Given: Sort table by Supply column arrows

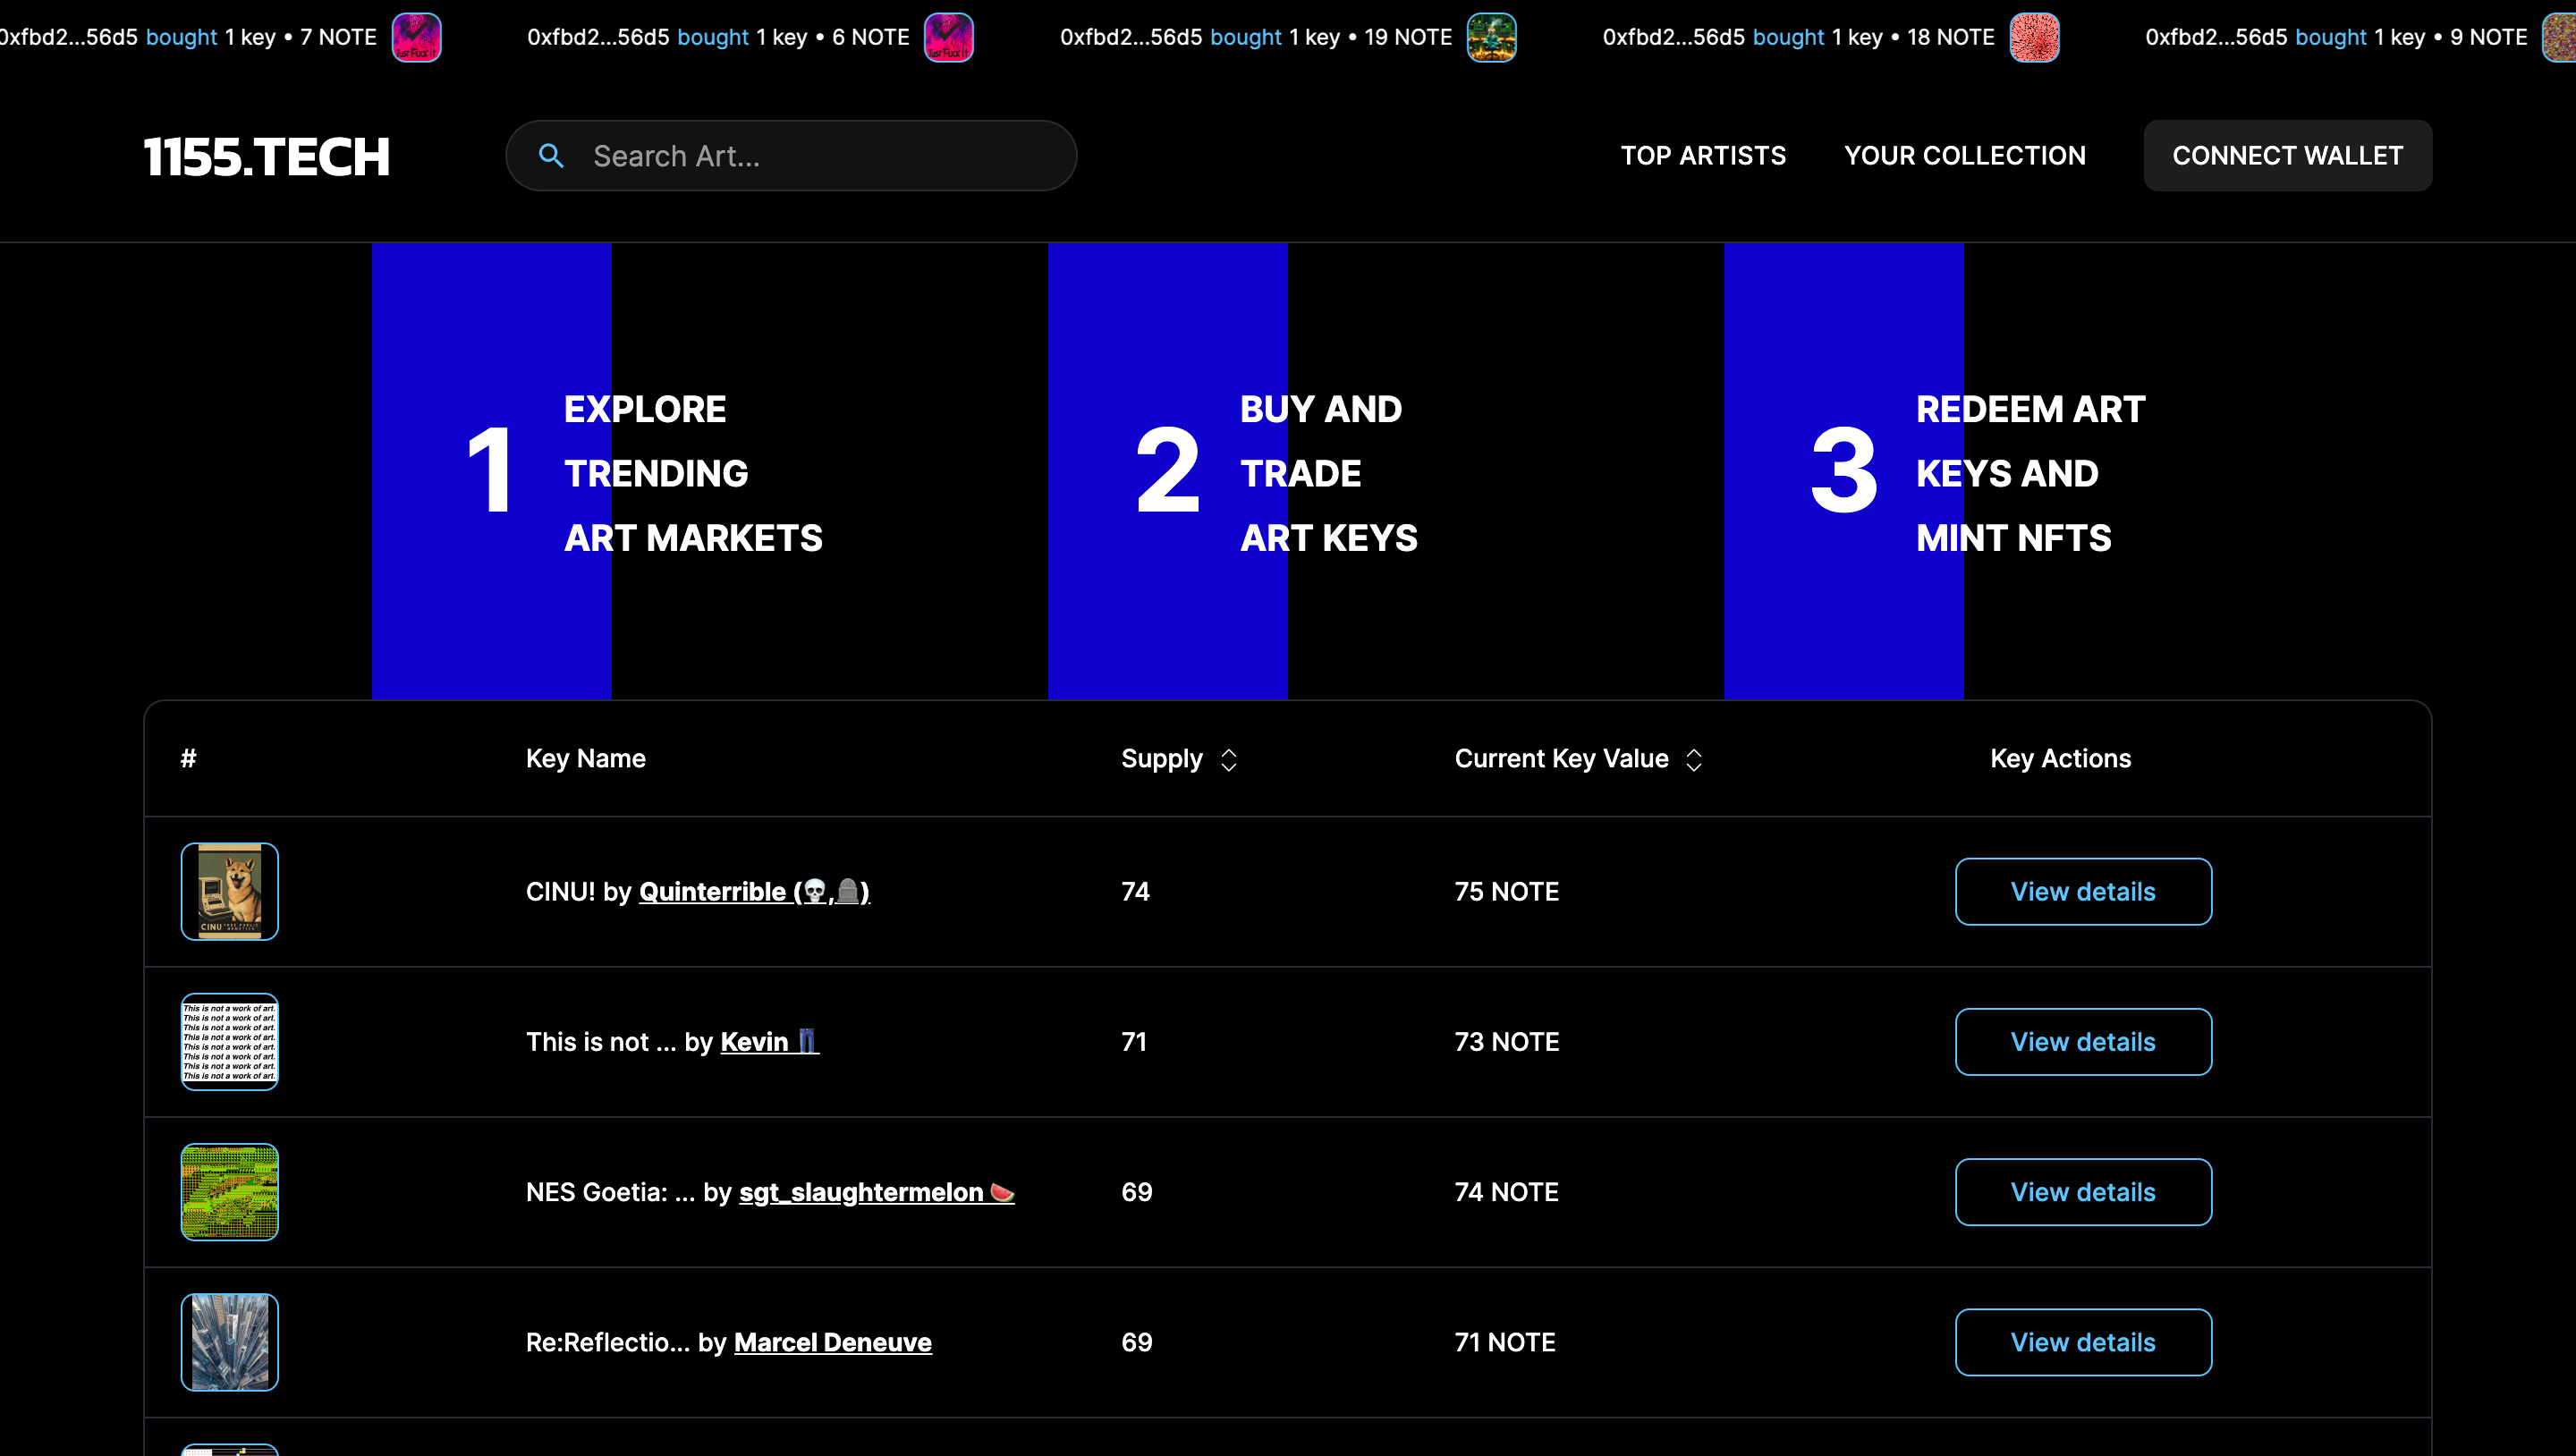Looking at the screenshot, I should (x=1228, y=760).
